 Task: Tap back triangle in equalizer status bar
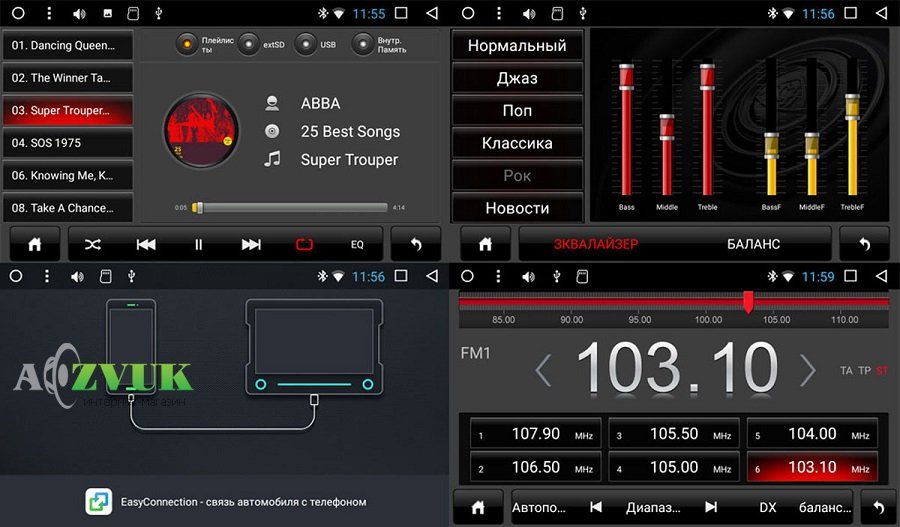pos(882,13)
